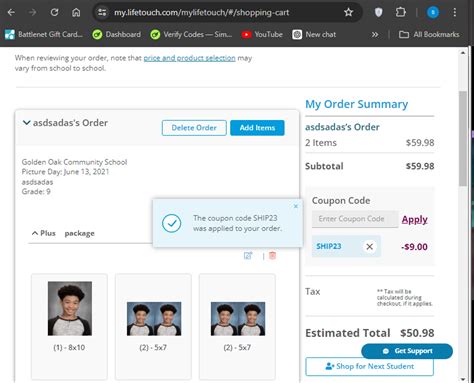Click the page vertical scrollbar thumb
Screen dimensions: 474x383
pyautogui.click(x=463, y=138)
